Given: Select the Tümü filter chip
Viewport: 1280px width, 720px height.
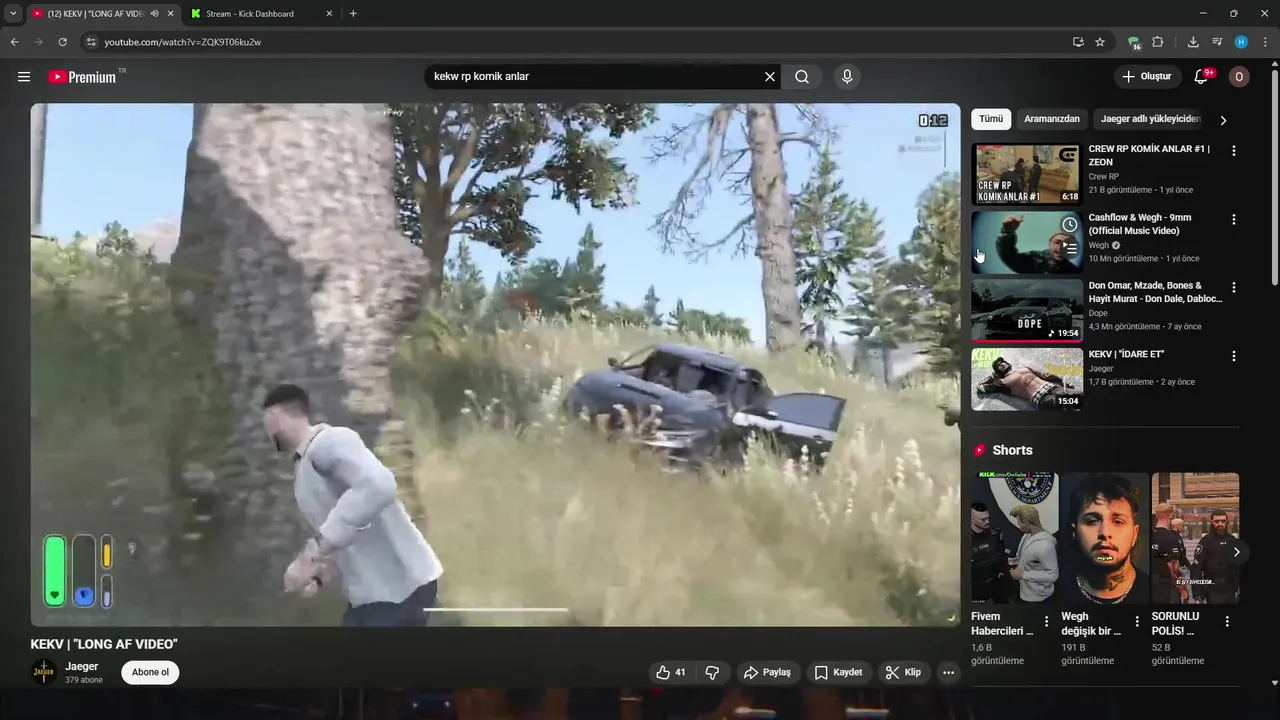Looking at the screenshot, I should [991, 119].
